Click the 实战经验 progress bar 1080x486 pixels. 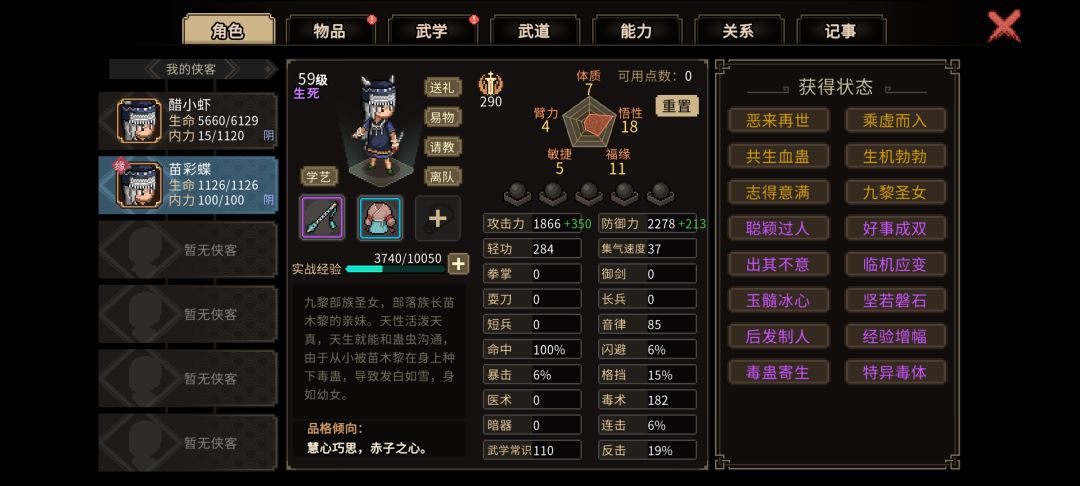pyautogui.click(x=395, y=268)
